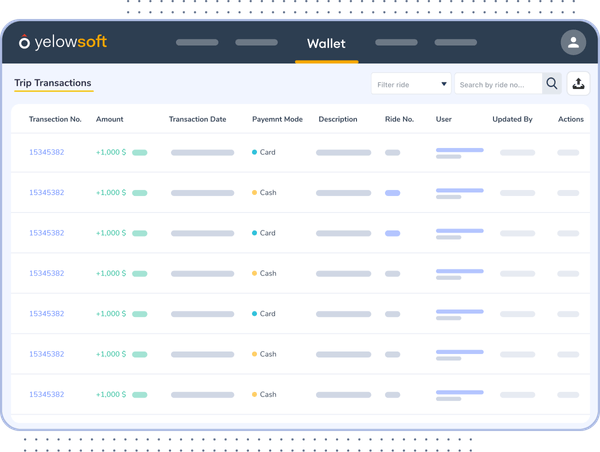Click the last row's +1,000 $ amount
This screenshot has width=600, height=452.
pos(111,395)
